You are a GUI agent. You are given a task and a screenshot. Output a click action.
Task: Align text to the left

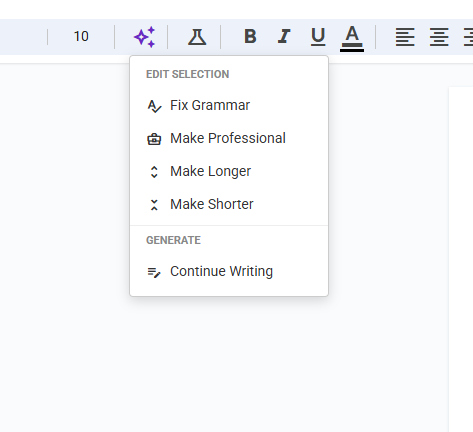pos(405,37)
